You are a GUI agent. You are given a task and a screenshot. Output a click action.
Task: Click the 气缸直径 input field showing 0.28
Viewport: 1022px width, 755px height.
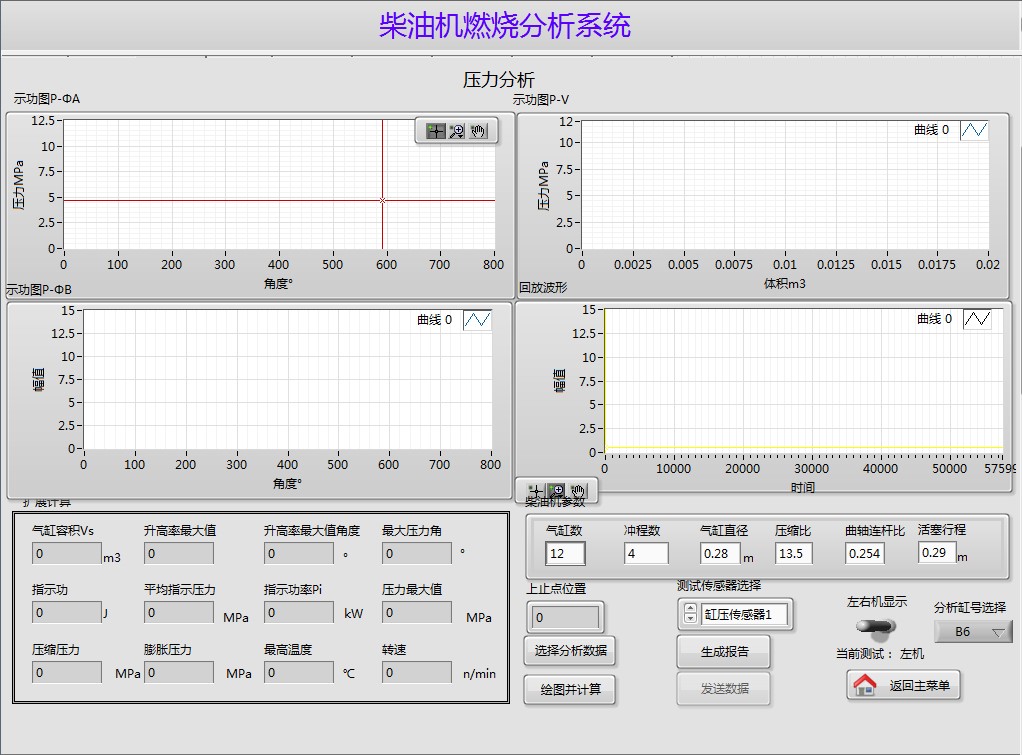point(720,554)
